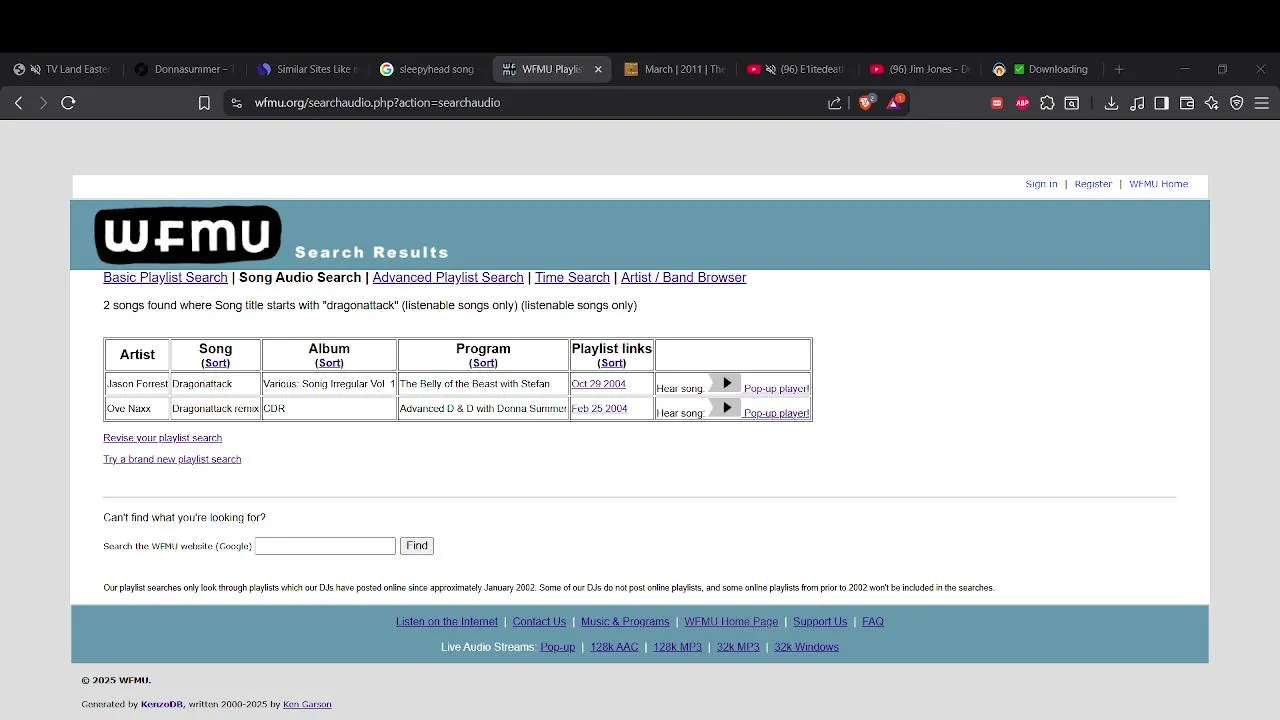
Task: Click the Find button
Action: [x=417, y=546]
